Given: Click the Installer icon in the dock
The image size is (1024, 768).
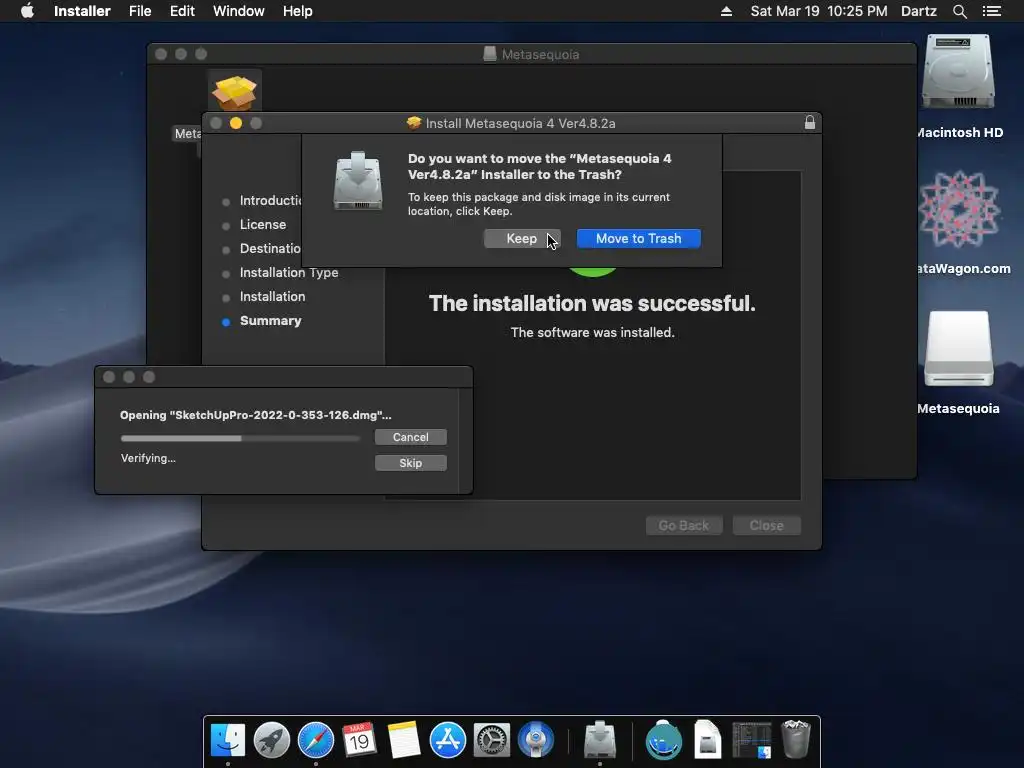Looking at the screenshot, I should point(600,740).
